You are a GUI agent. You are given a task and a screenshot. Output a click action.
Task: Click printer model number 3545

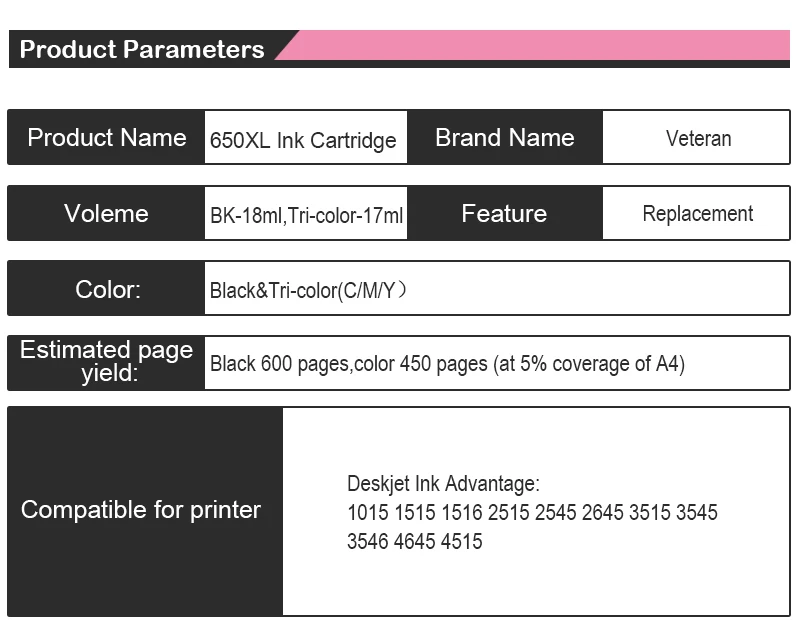click(697, 513)
